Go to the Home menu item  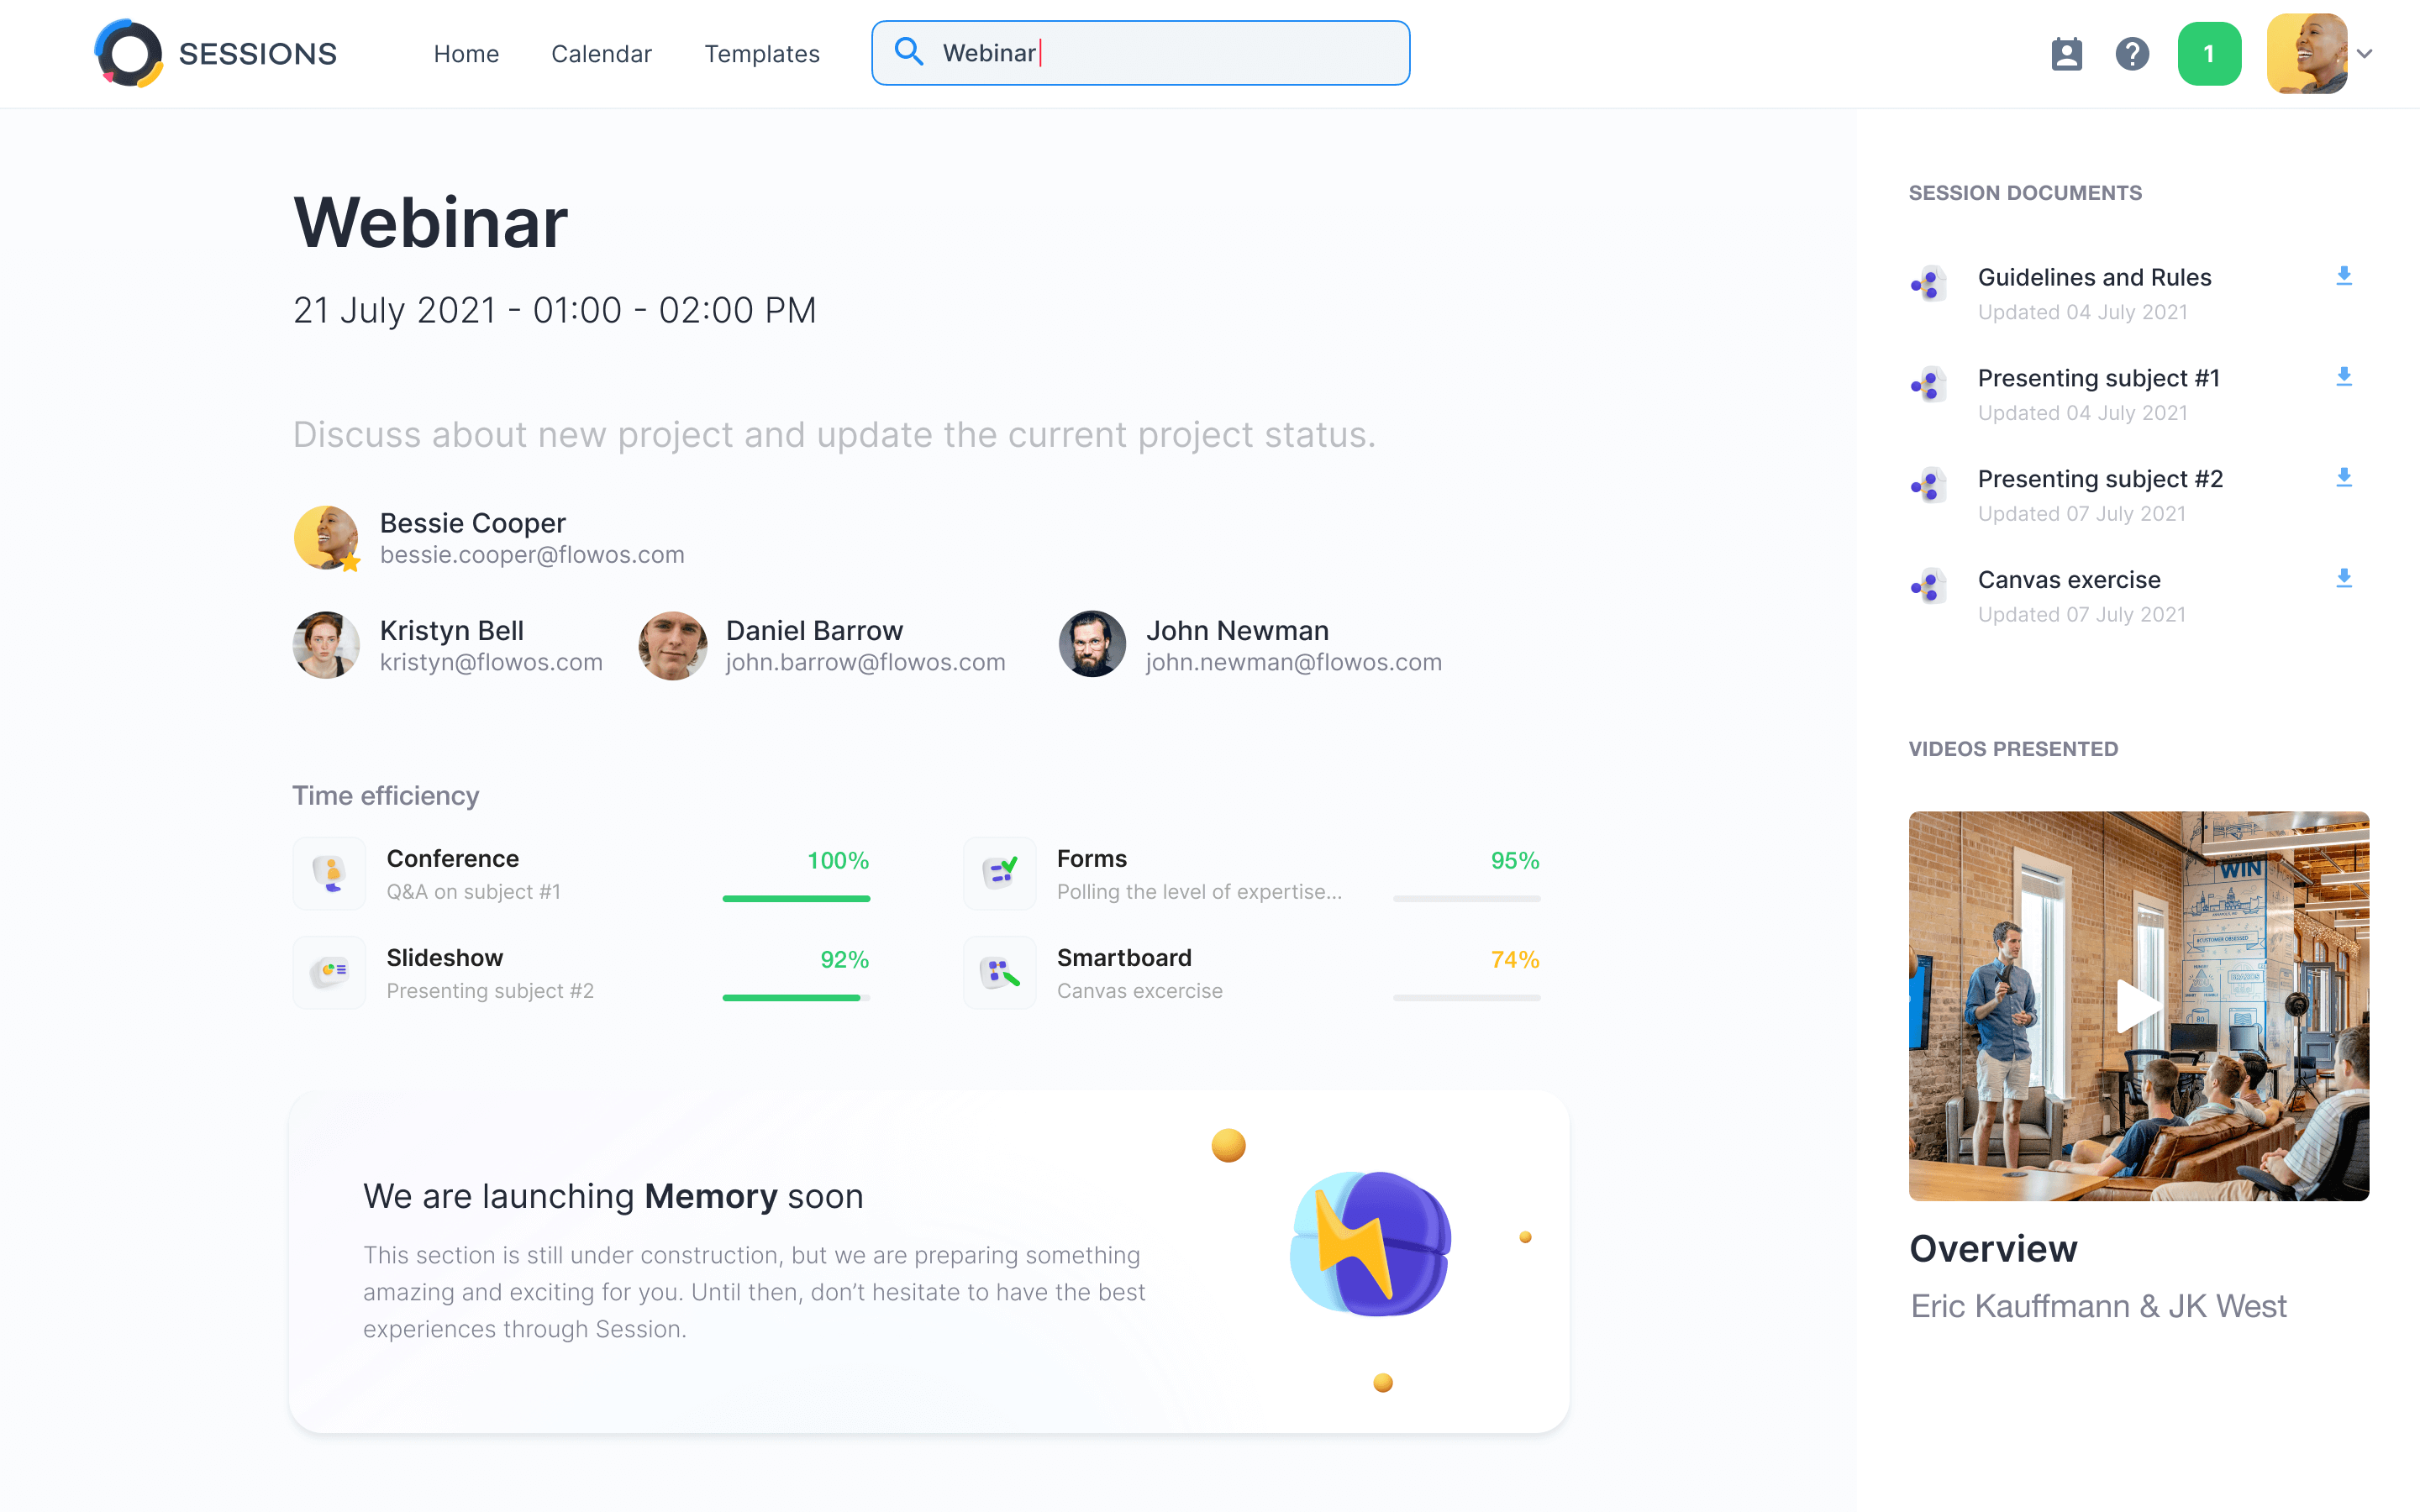[x=466, y=54]
